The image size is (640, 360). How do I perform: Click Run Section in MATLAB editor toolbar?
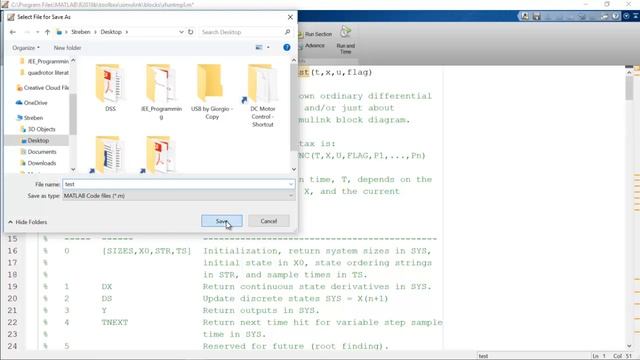click(x=315, y=34)
